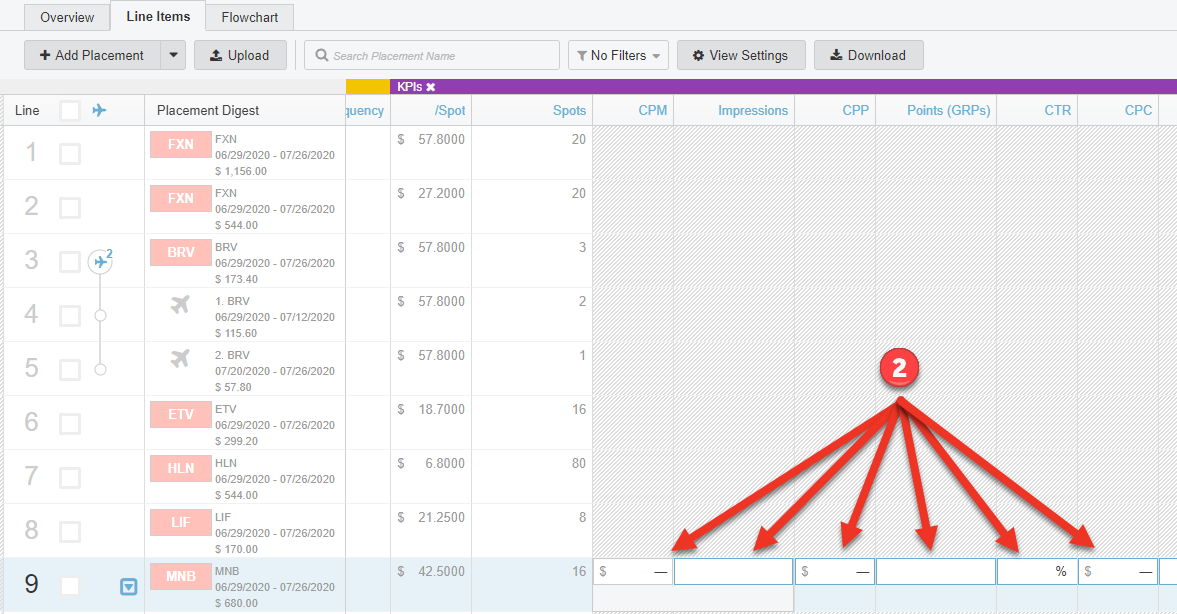Open the Flowchart tab
This screenshot has height=614, width=1177.
(x=250, y=17)
